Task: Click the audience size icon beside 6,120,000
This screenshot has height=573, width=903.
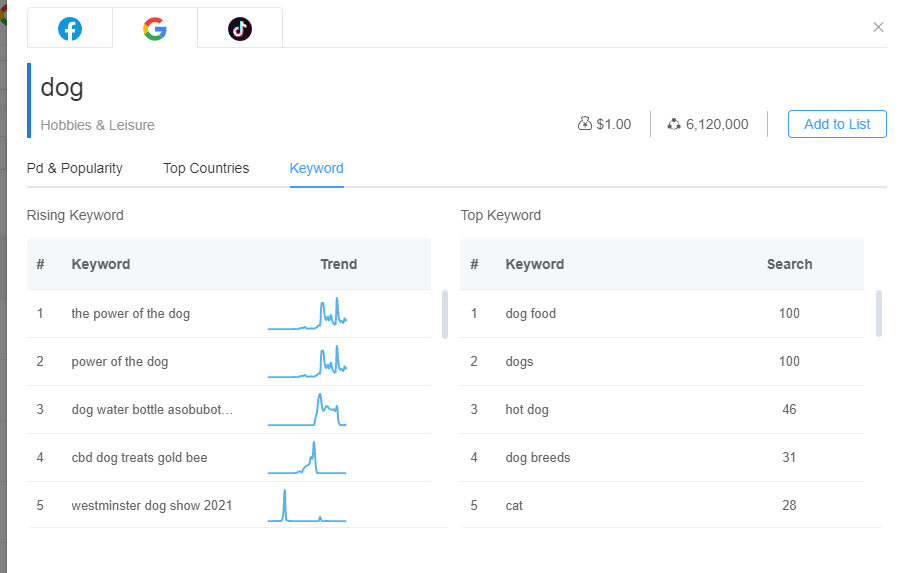Action: 674,124
